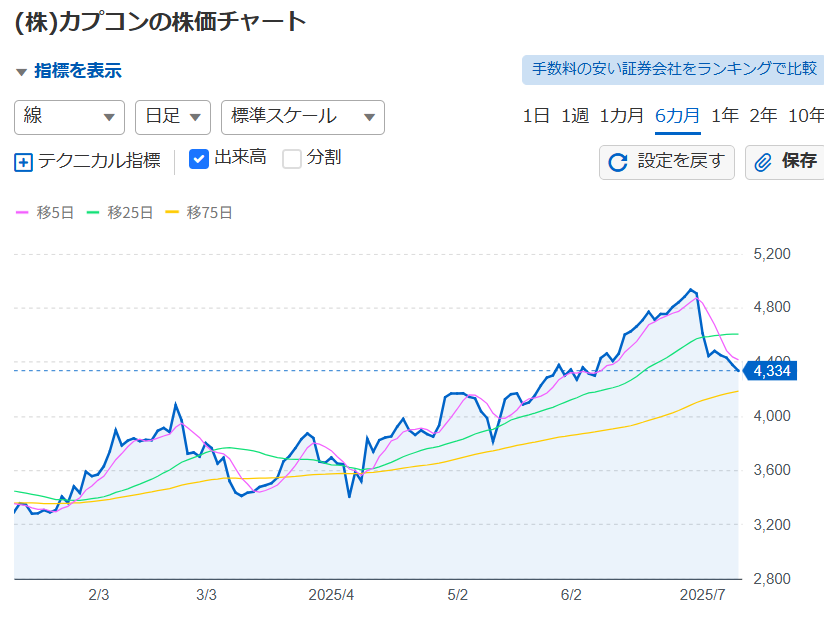The width and height of the screenshot is (824, 620).
Task: Click the plus icon beside テクニカル指標
Action: tap(23, 162)
